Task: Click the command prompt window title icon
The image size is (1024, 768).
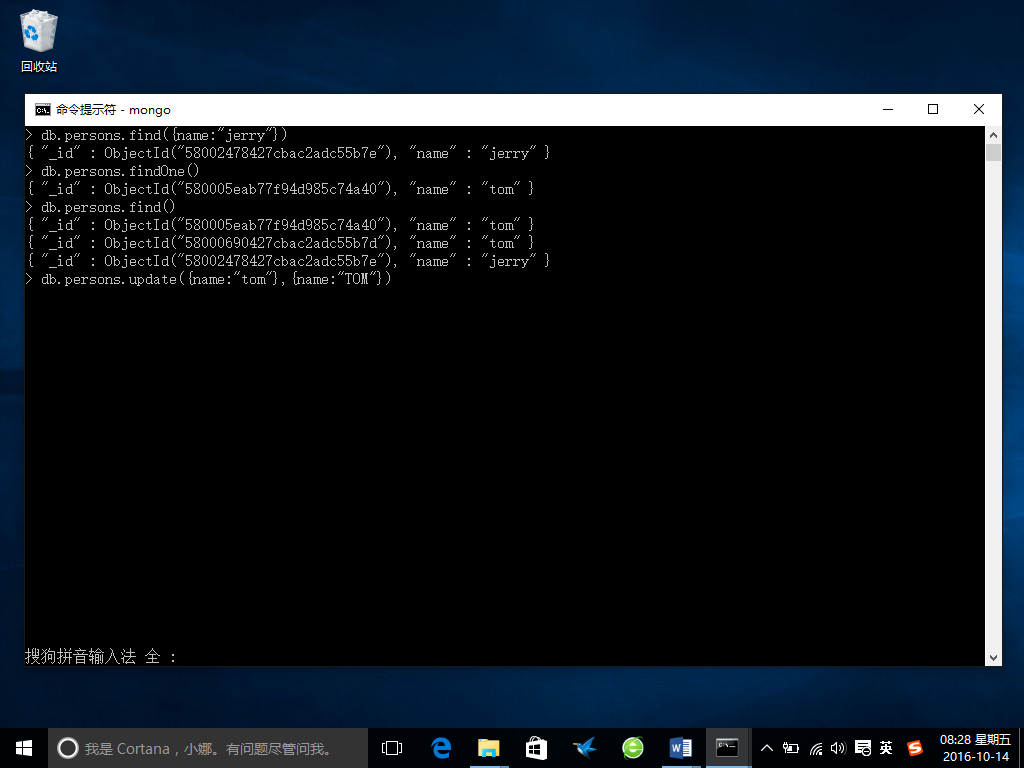Action: (43, 110)
